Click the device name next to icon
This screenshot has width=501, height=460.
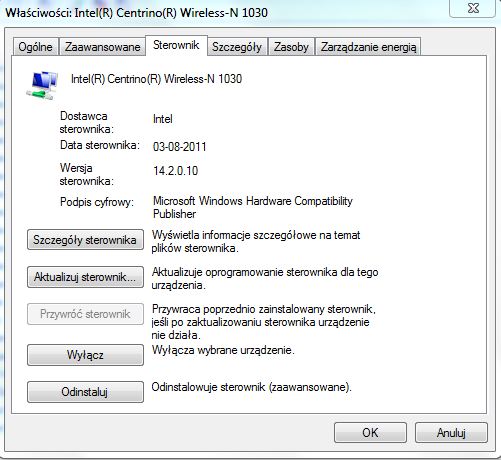[157, 79]
